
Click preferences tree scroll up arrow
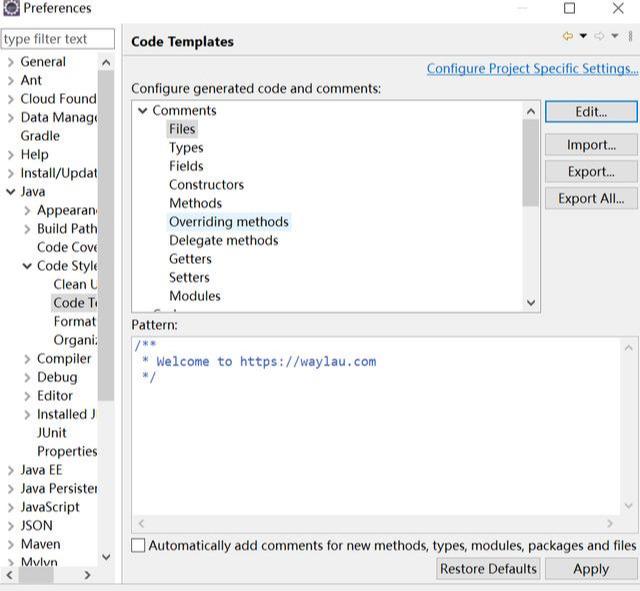pyautogui.click(x=106, y=62)
